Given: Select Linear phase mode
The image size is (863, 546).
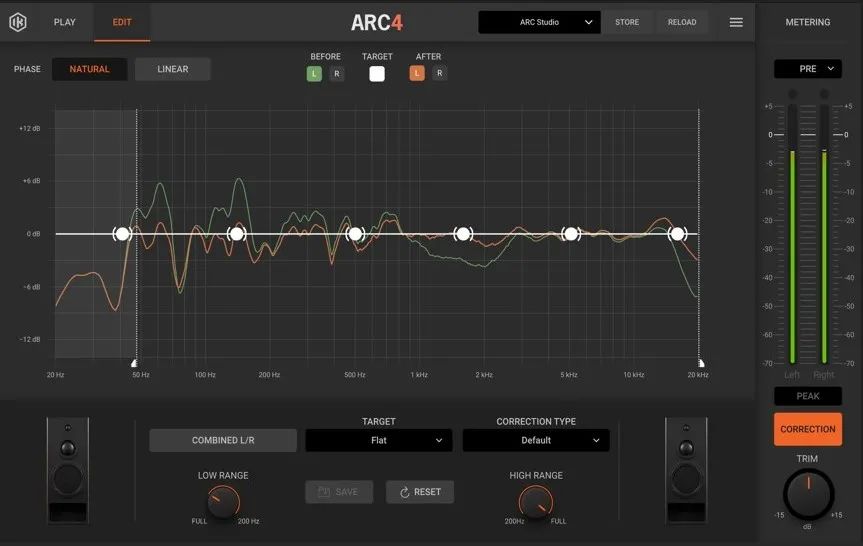Looking at the screenshot, I should pos(173,69).
